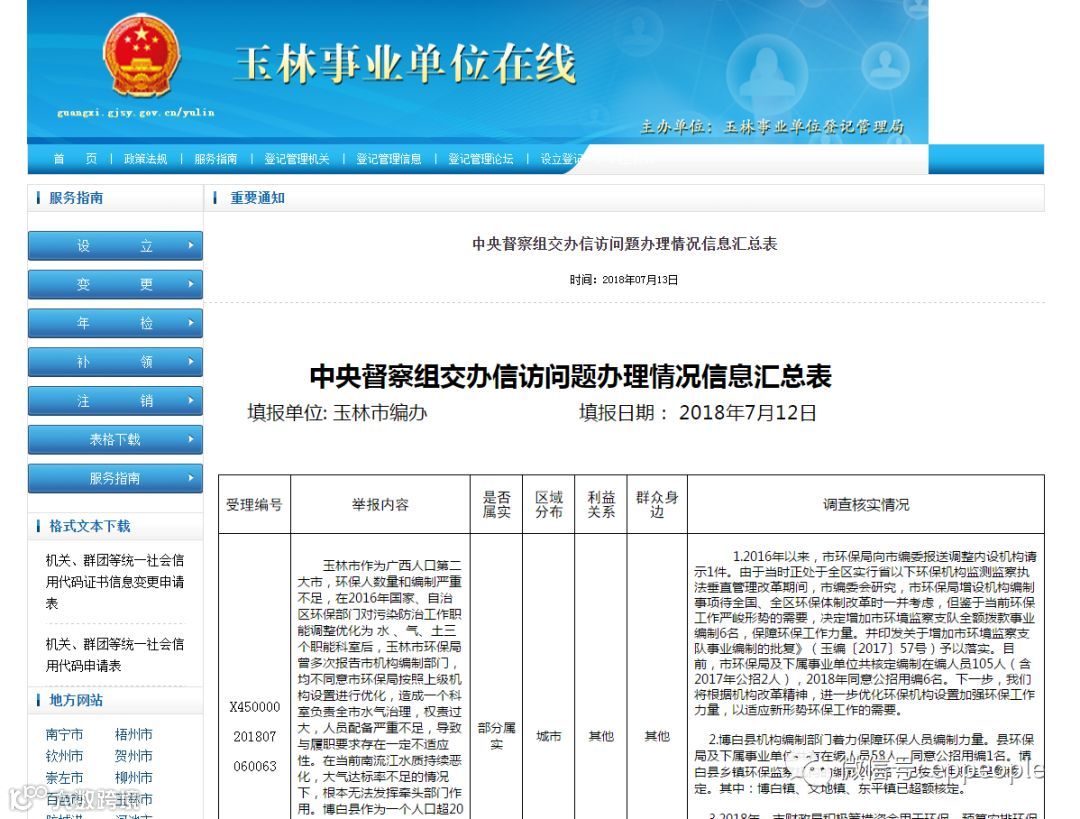Click the small article title 中央督察组交办信访问题办理情况信息汇总表
Image resolution: width=1080 pixels, height=819 pixels.
pyautogui.click(x=625, y=243)
